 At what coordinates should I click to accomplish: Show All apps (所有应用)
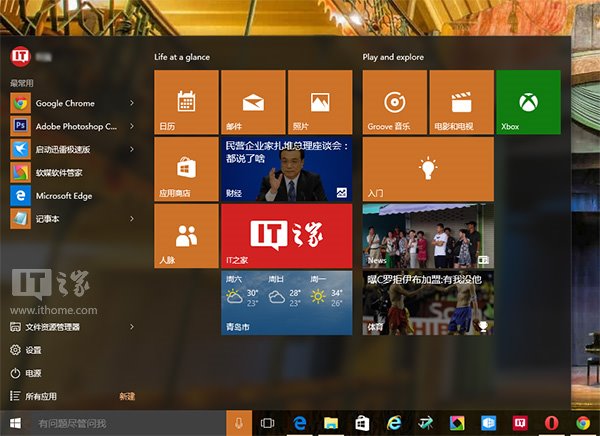tap(33, 396)
